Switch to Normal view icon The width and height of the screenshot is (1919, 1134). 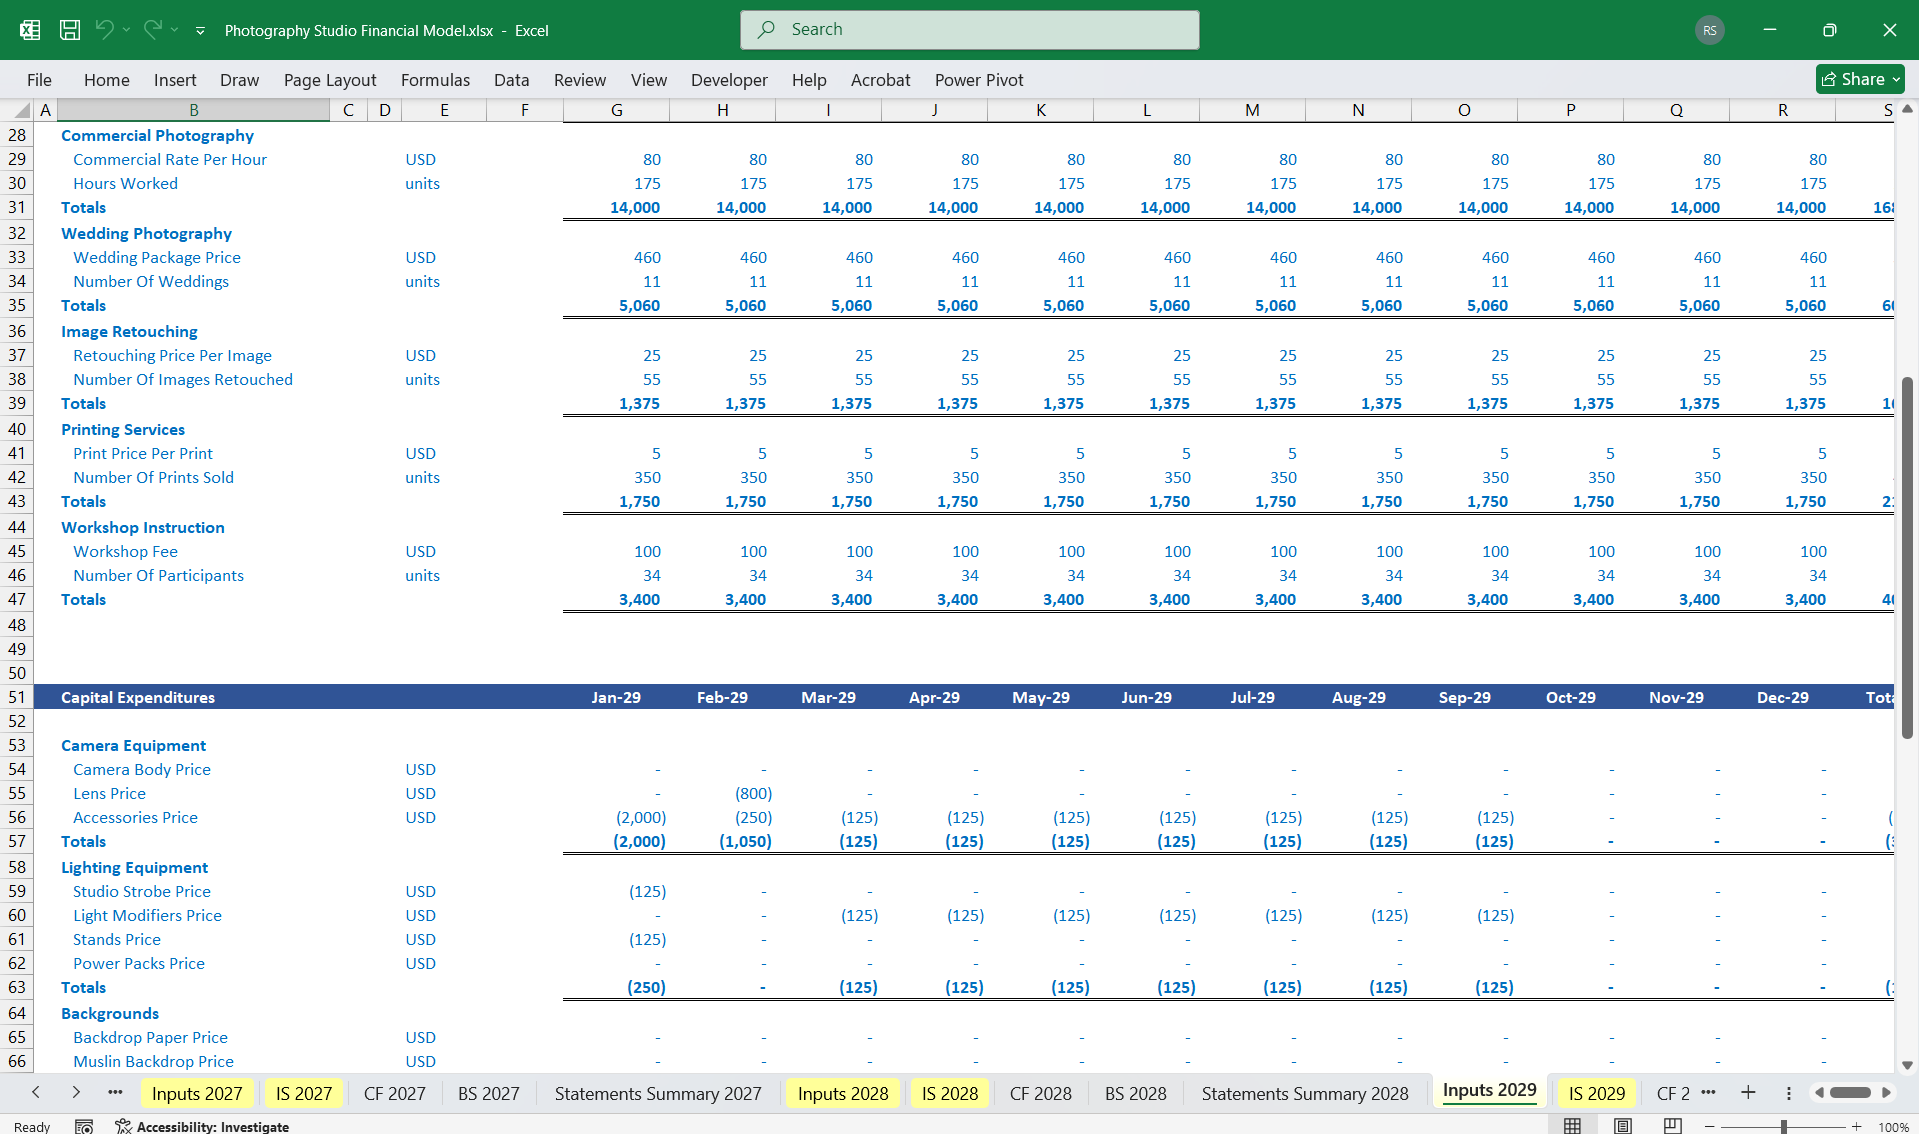[1573, 1126]
